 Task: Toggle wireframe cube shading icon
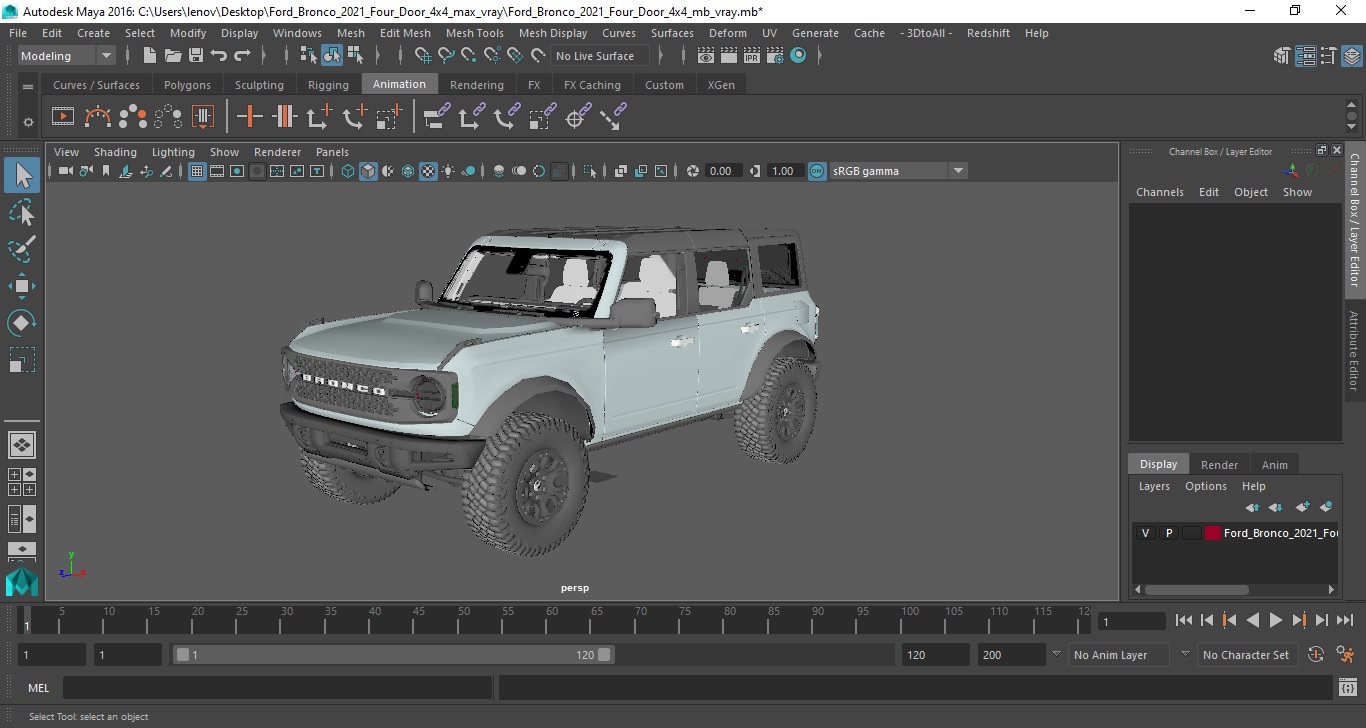click(x=348, y=171)
